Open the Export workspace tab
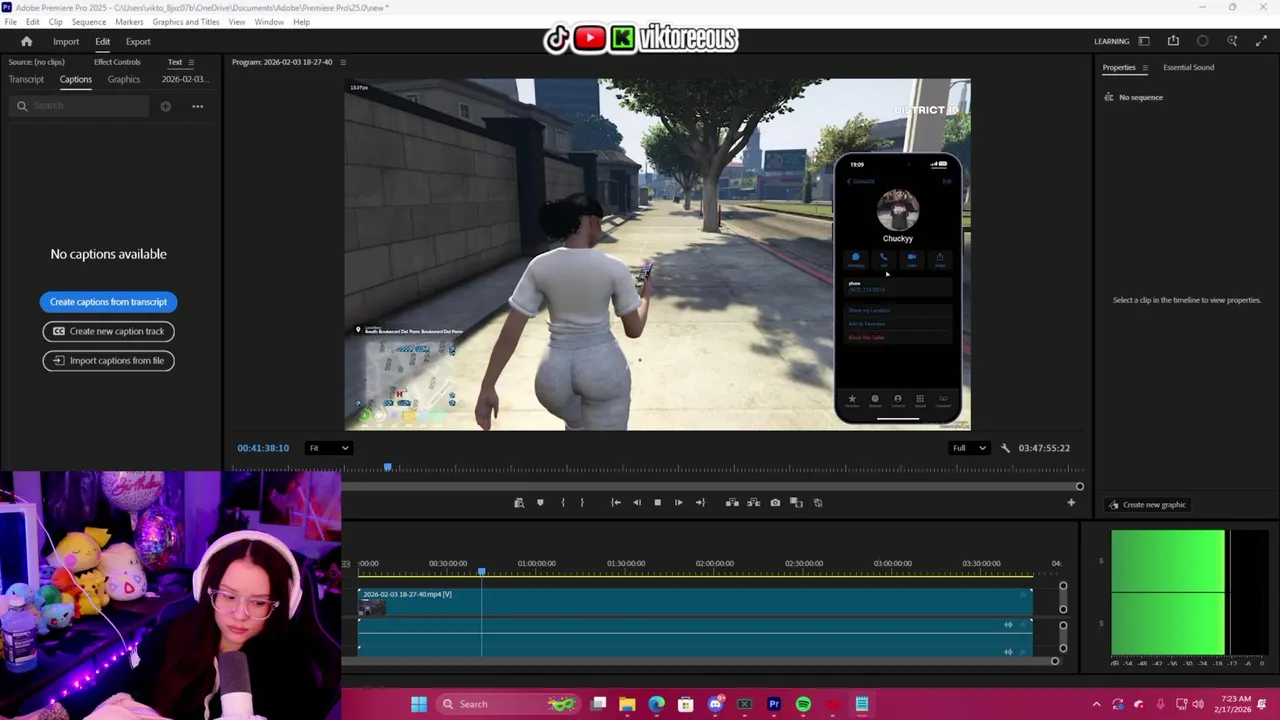1280x720 pixels. click(138, 41)
